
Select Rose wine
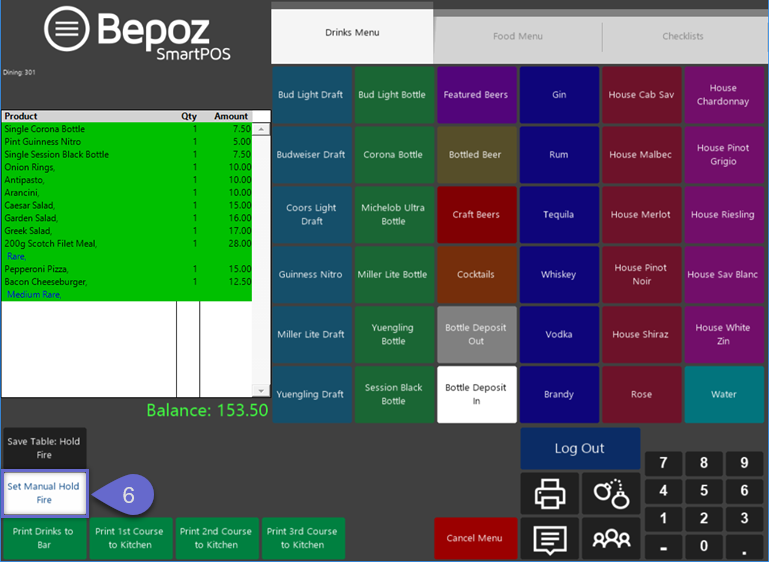641,394
